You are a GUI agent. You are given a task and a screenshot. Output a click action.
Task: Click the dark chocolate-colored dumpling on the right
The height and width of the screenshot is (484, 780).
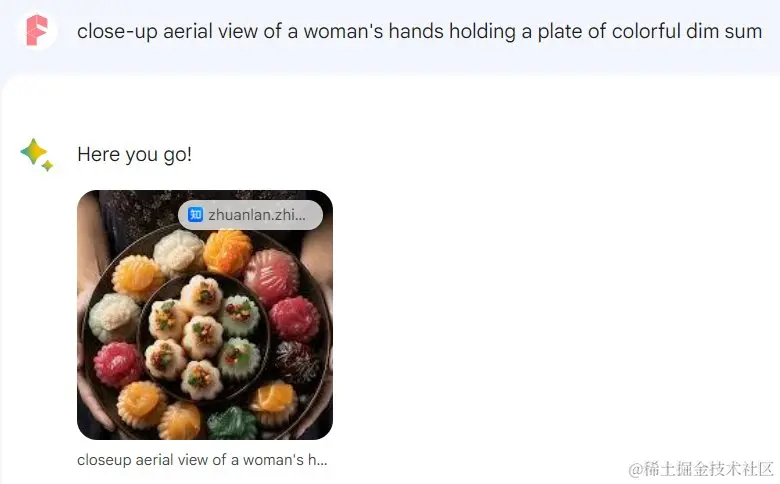click(297, 362)
